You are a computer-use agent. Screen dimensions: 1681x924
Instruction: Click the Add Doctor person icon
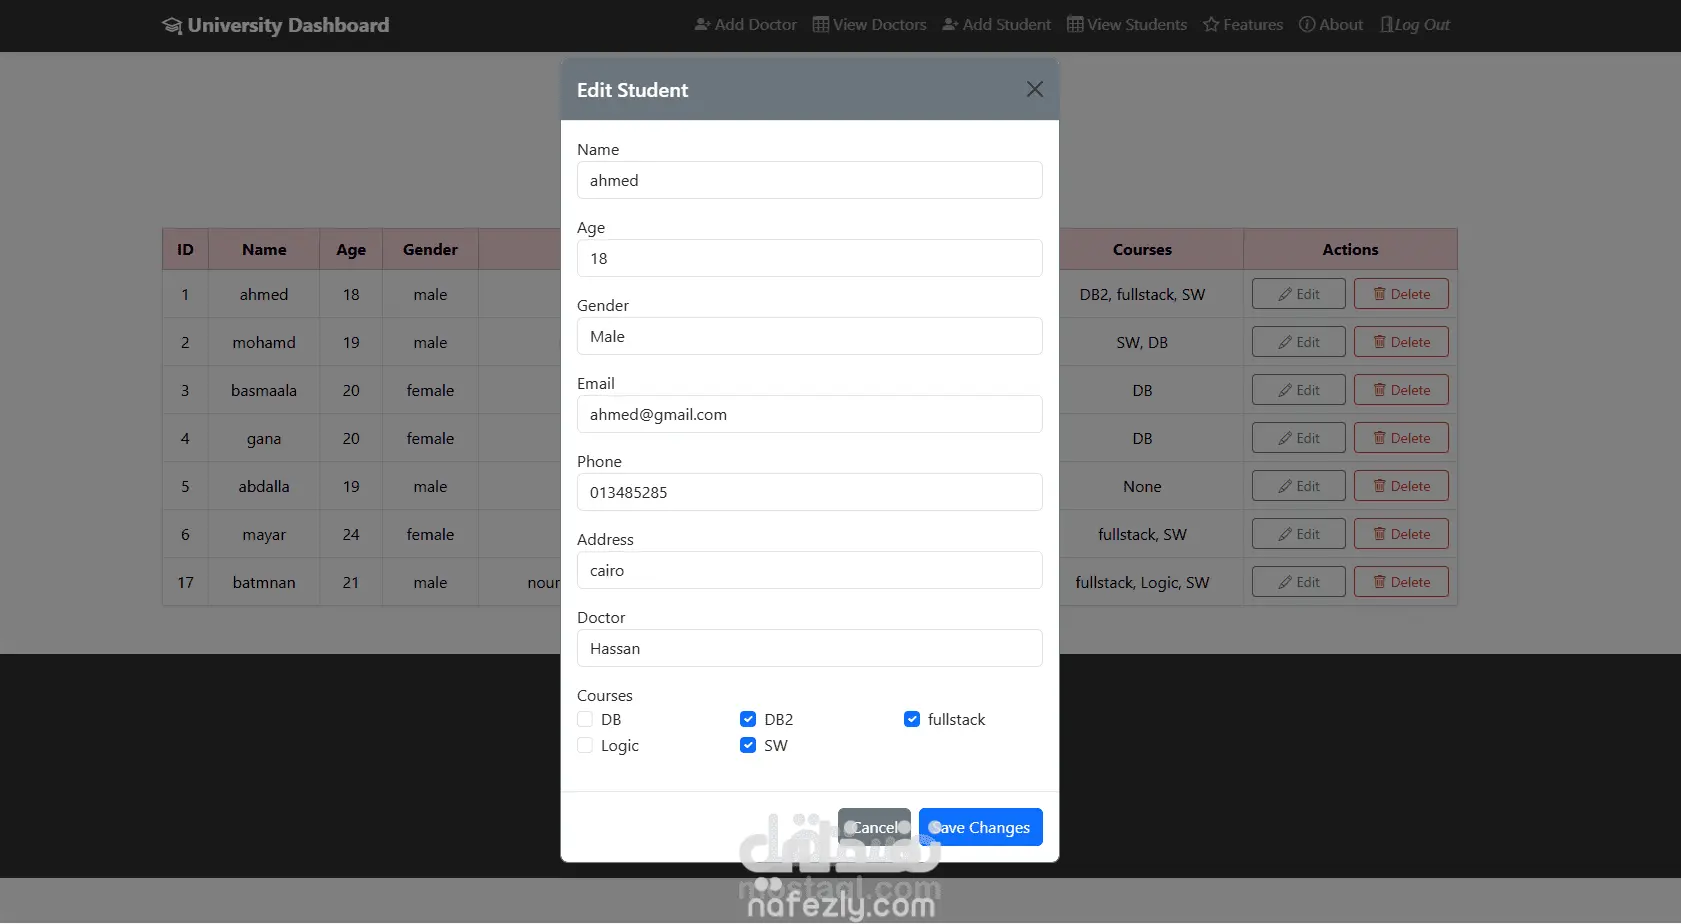pyautogui.click(x=702, y=24)
